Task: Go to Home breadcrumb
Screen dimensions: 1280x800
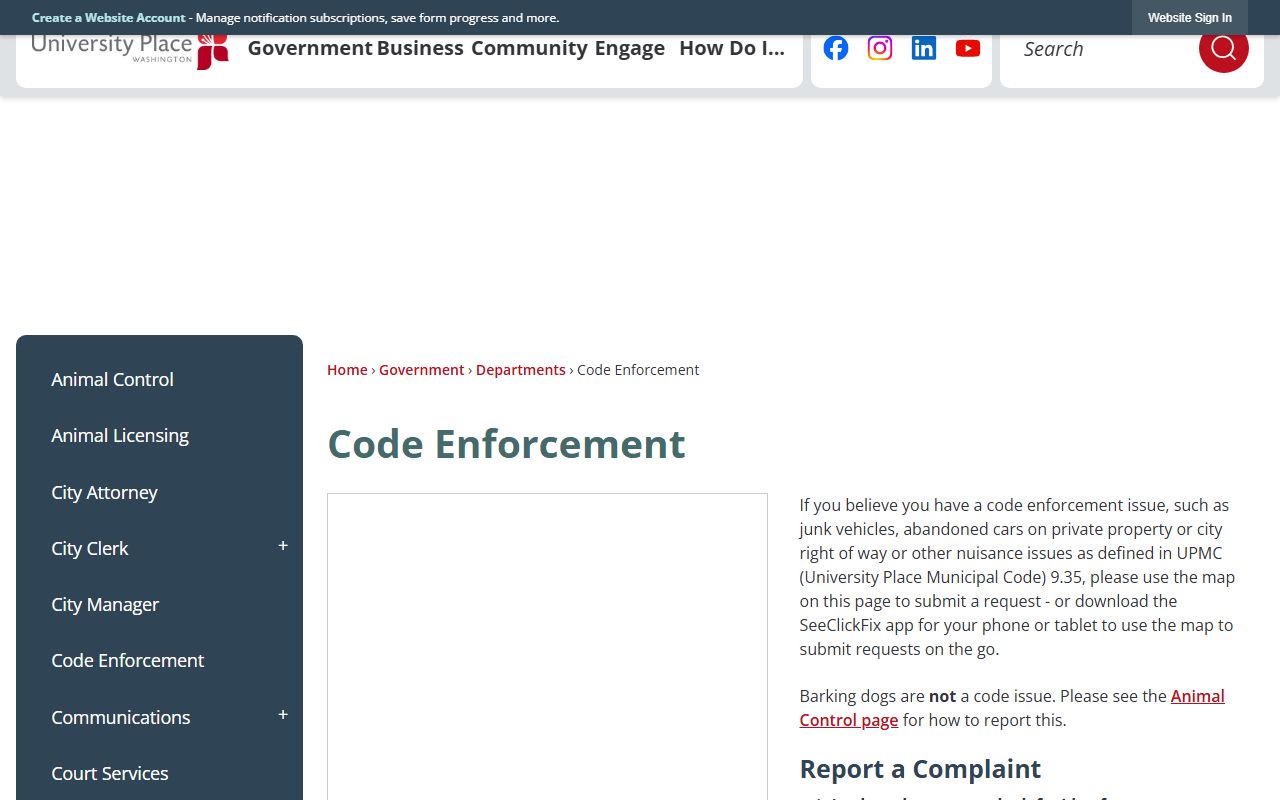Action: pos(347,370)
